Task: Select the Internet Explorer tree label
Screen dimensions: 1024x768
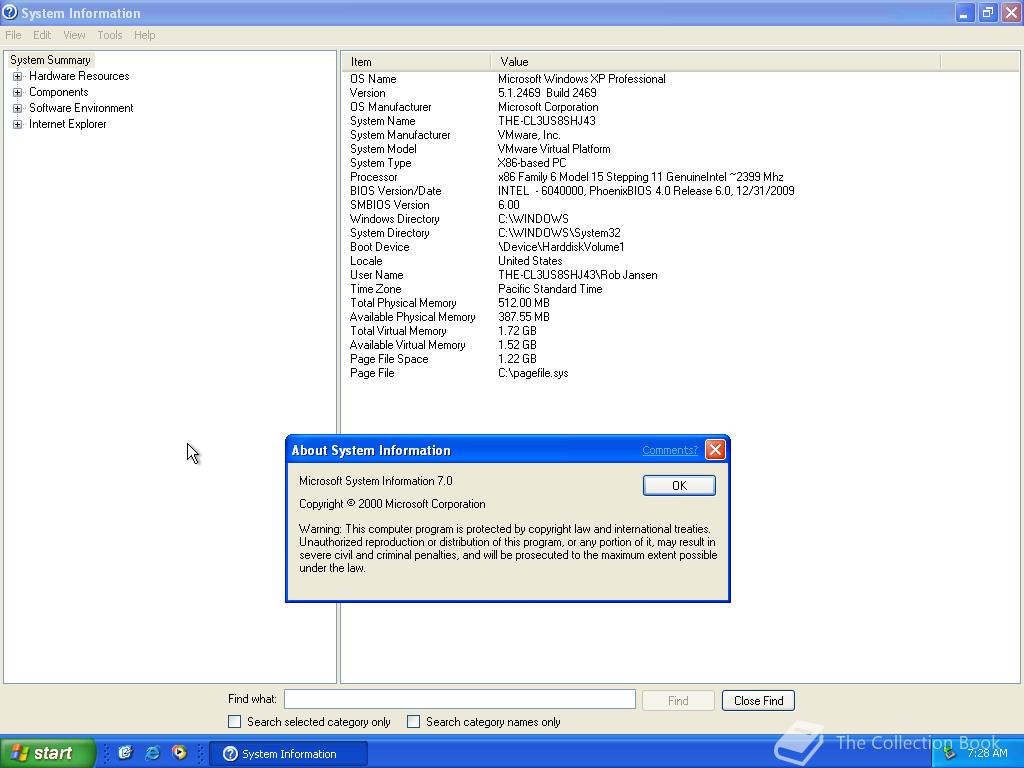Action: pyautogui.click(x=67, y=124)
